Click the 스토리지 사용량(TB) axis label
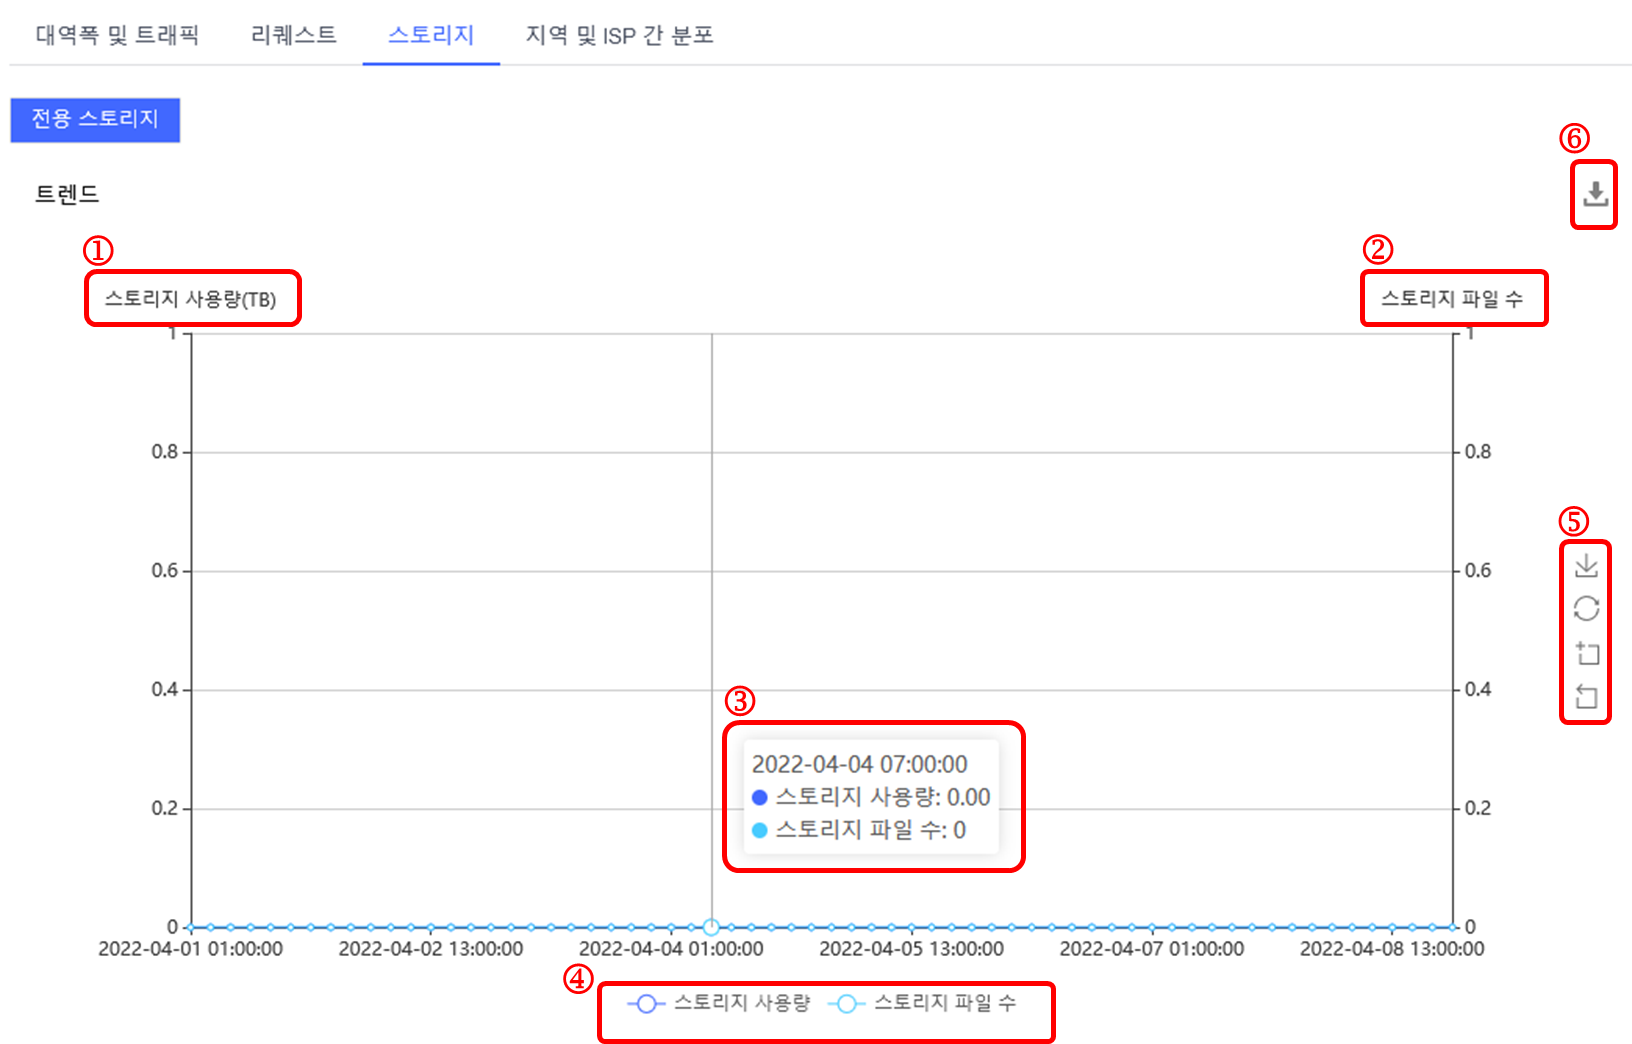 coord(192,298)
